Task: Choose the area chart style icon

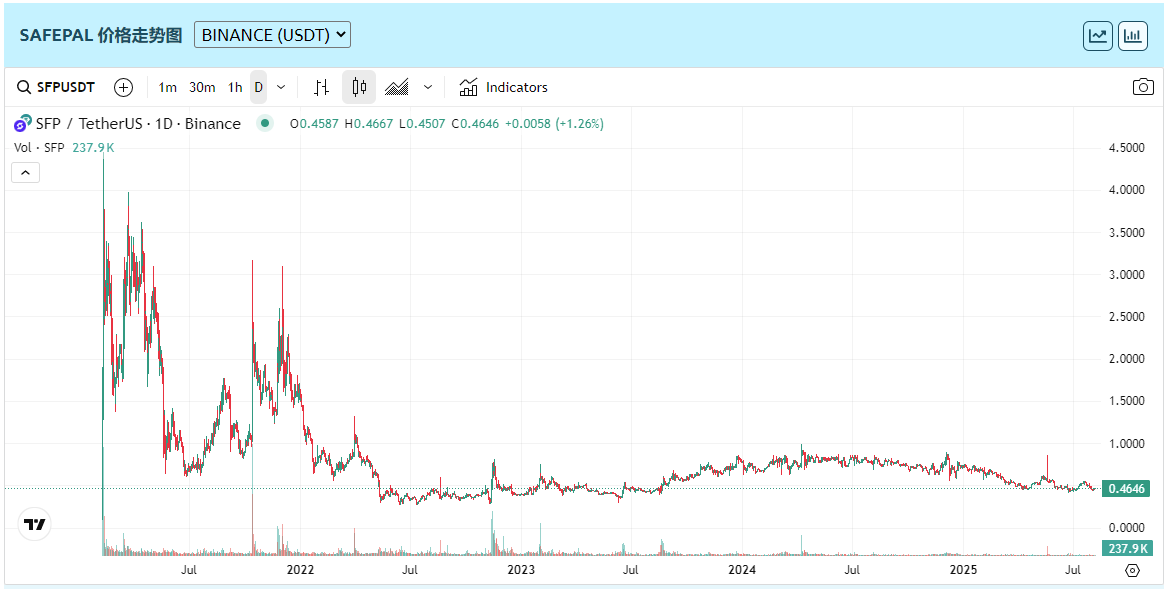Action: (x=397, y=87)
